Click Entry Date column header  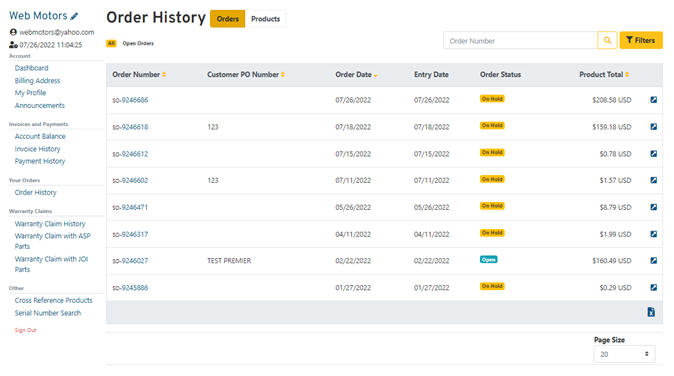(x=431, y=75)
